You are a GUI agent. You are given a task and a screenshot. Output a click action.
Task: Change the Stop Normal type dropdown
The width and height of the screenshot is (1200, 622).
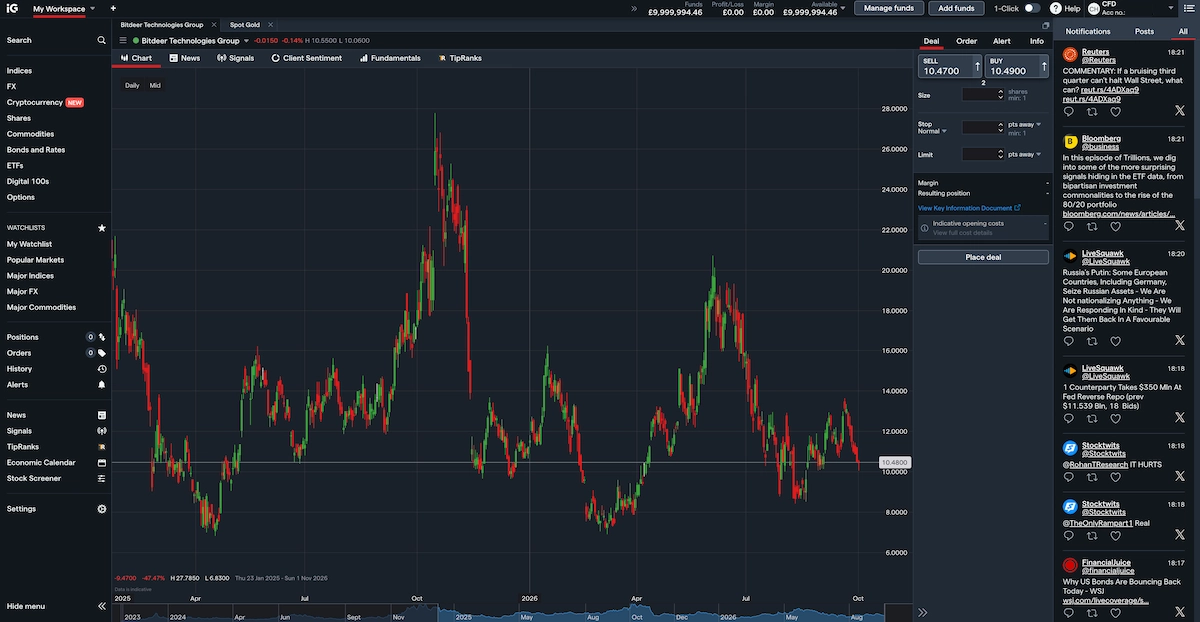click(x=930, y=131)
